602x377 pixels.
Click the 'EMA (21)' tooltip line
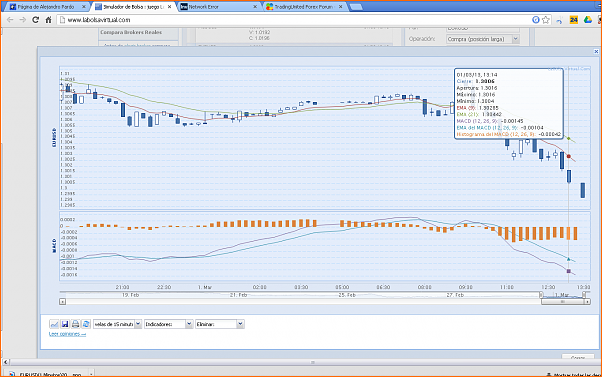[x=479, y=114]
